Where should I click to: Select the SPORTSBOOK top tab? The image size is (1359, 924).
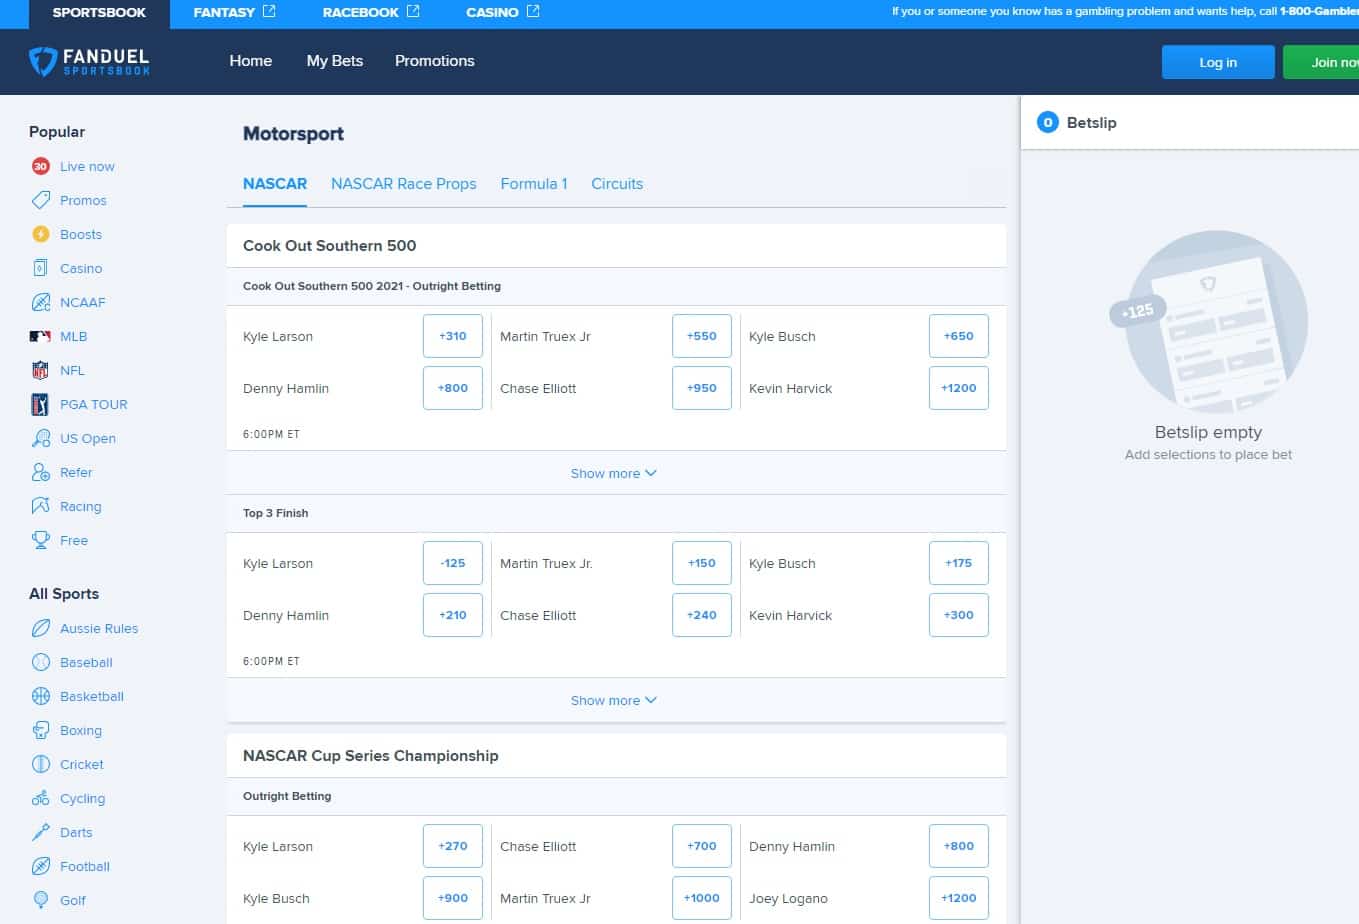click(x=99, y=13)
